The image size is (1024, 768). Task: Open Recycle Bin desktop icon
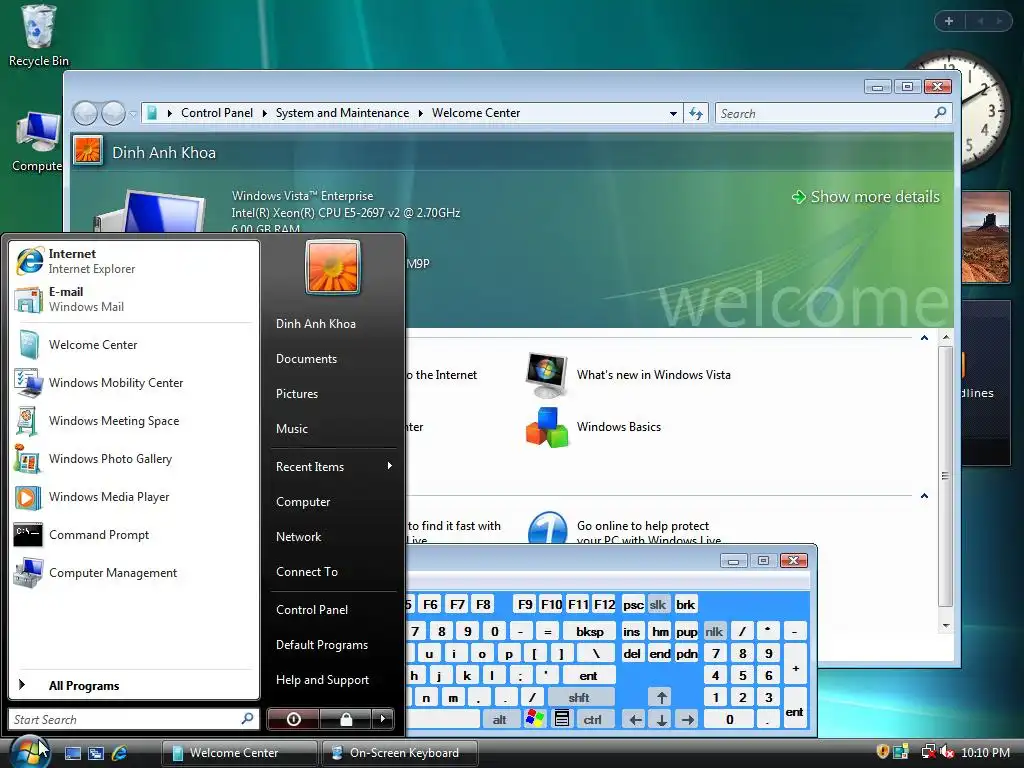(38, 35)
